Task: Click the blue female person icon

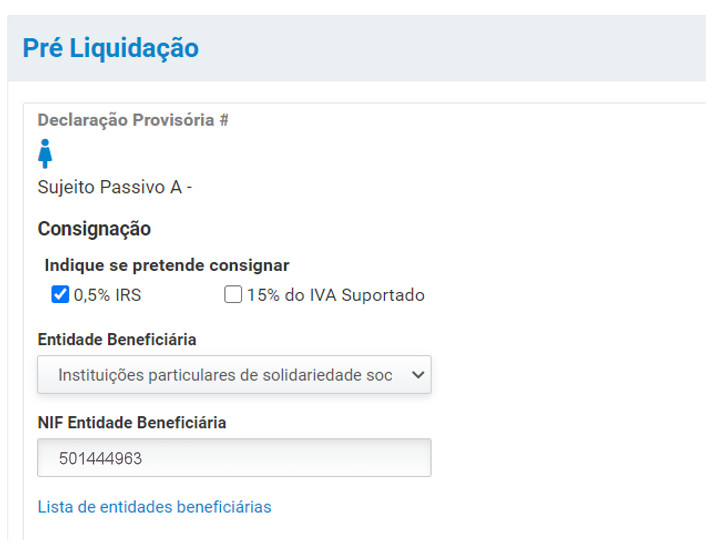Action: coord(45,154)
